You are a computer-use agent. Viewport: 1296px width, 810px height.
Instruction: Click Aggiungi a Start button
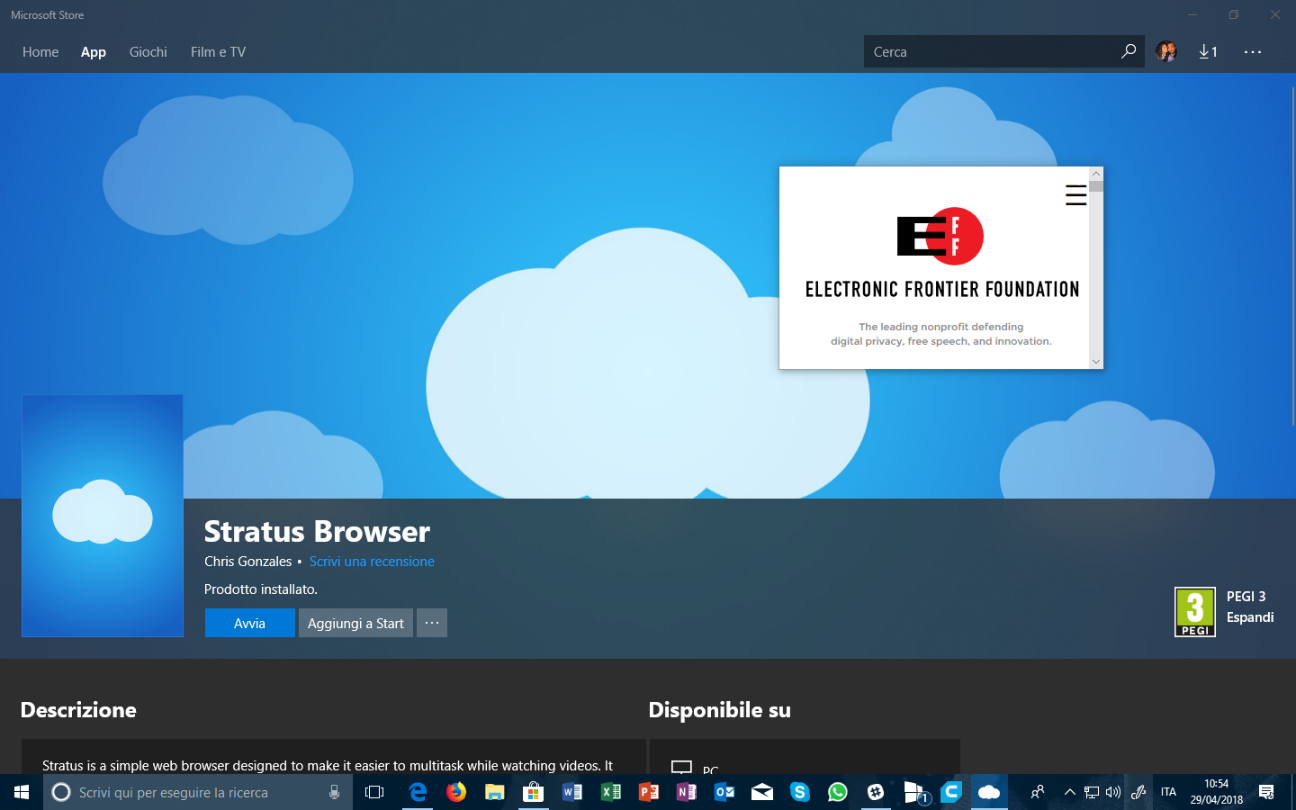pyautogui.click(x=355, y=623)
